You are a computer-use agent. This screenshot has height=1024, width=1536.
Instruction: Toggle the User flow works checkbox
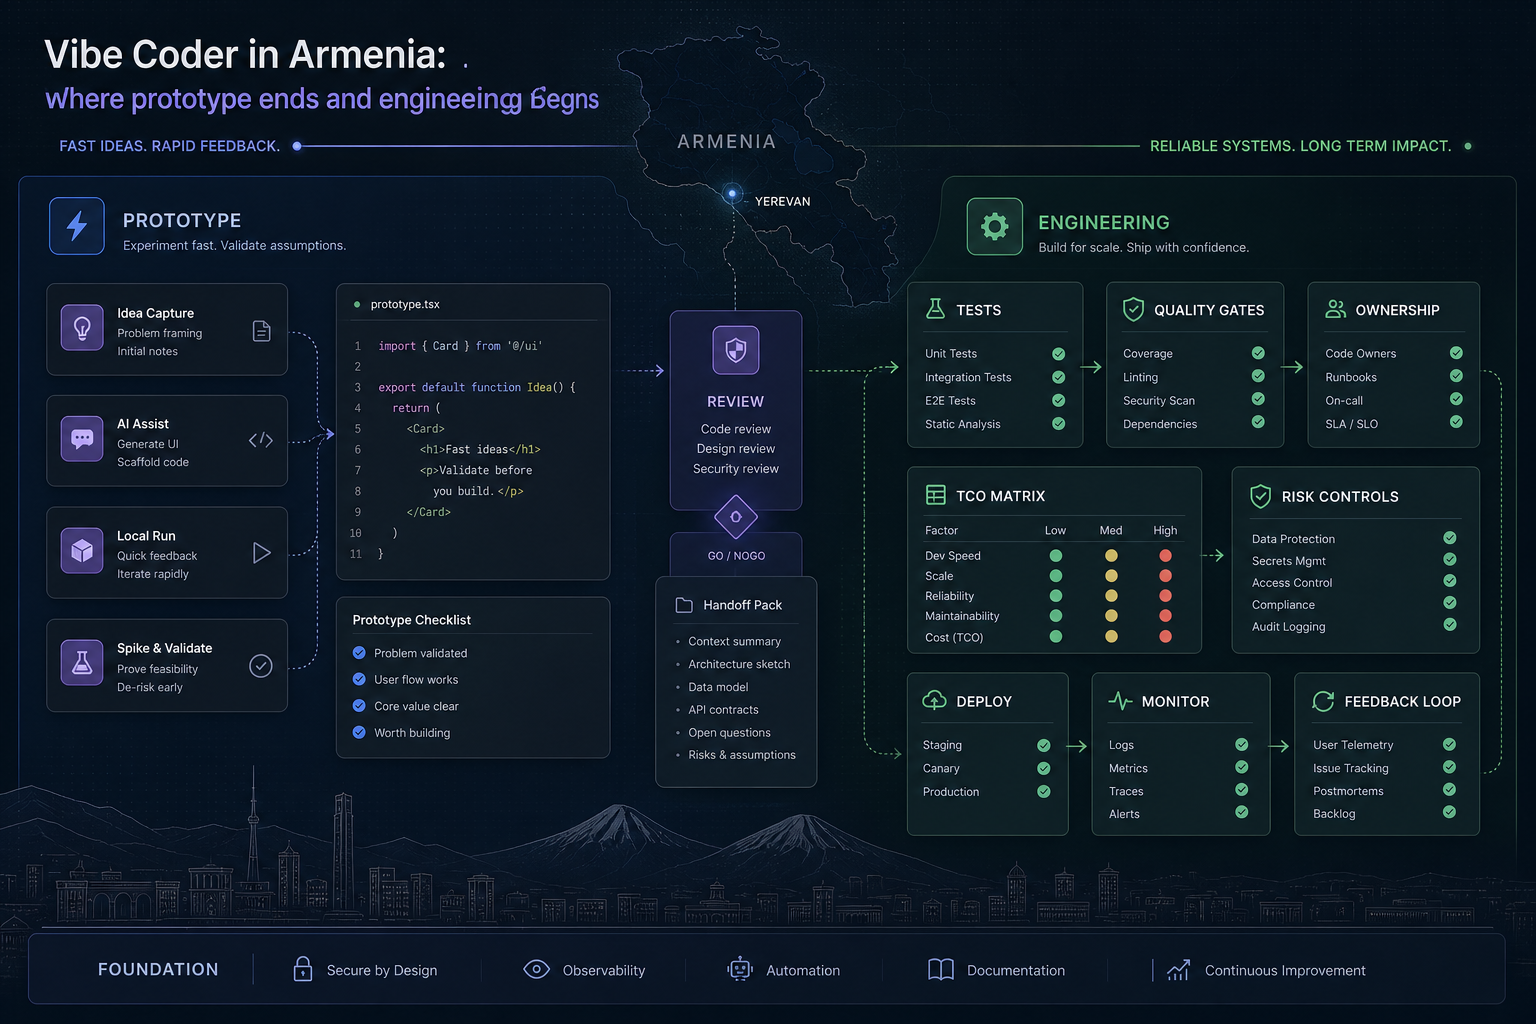coord(359,679)
